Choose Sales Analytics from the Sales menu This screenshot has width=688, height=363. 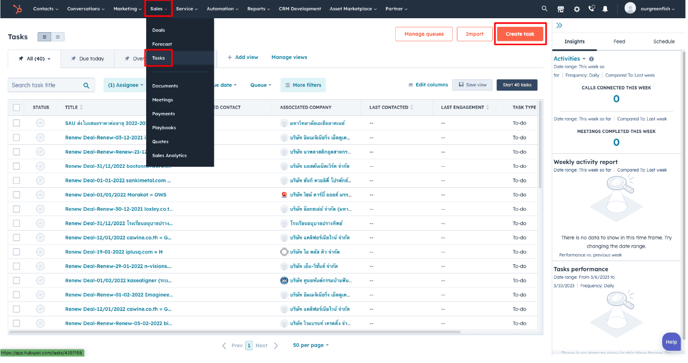click(170, 156)
